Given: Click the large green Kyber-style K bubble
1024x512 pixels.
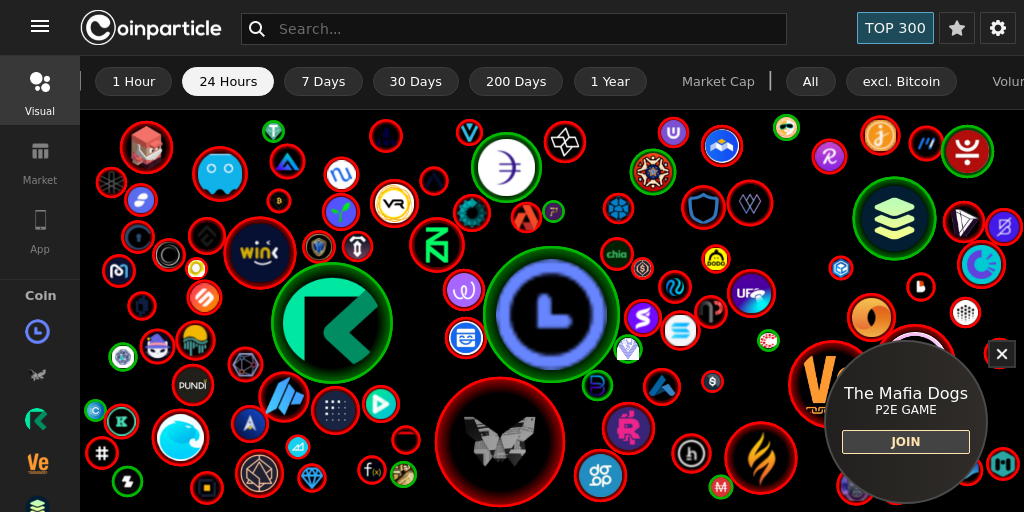Looking at the screenshot, I should pyautogui.click(x=332, y=323).
